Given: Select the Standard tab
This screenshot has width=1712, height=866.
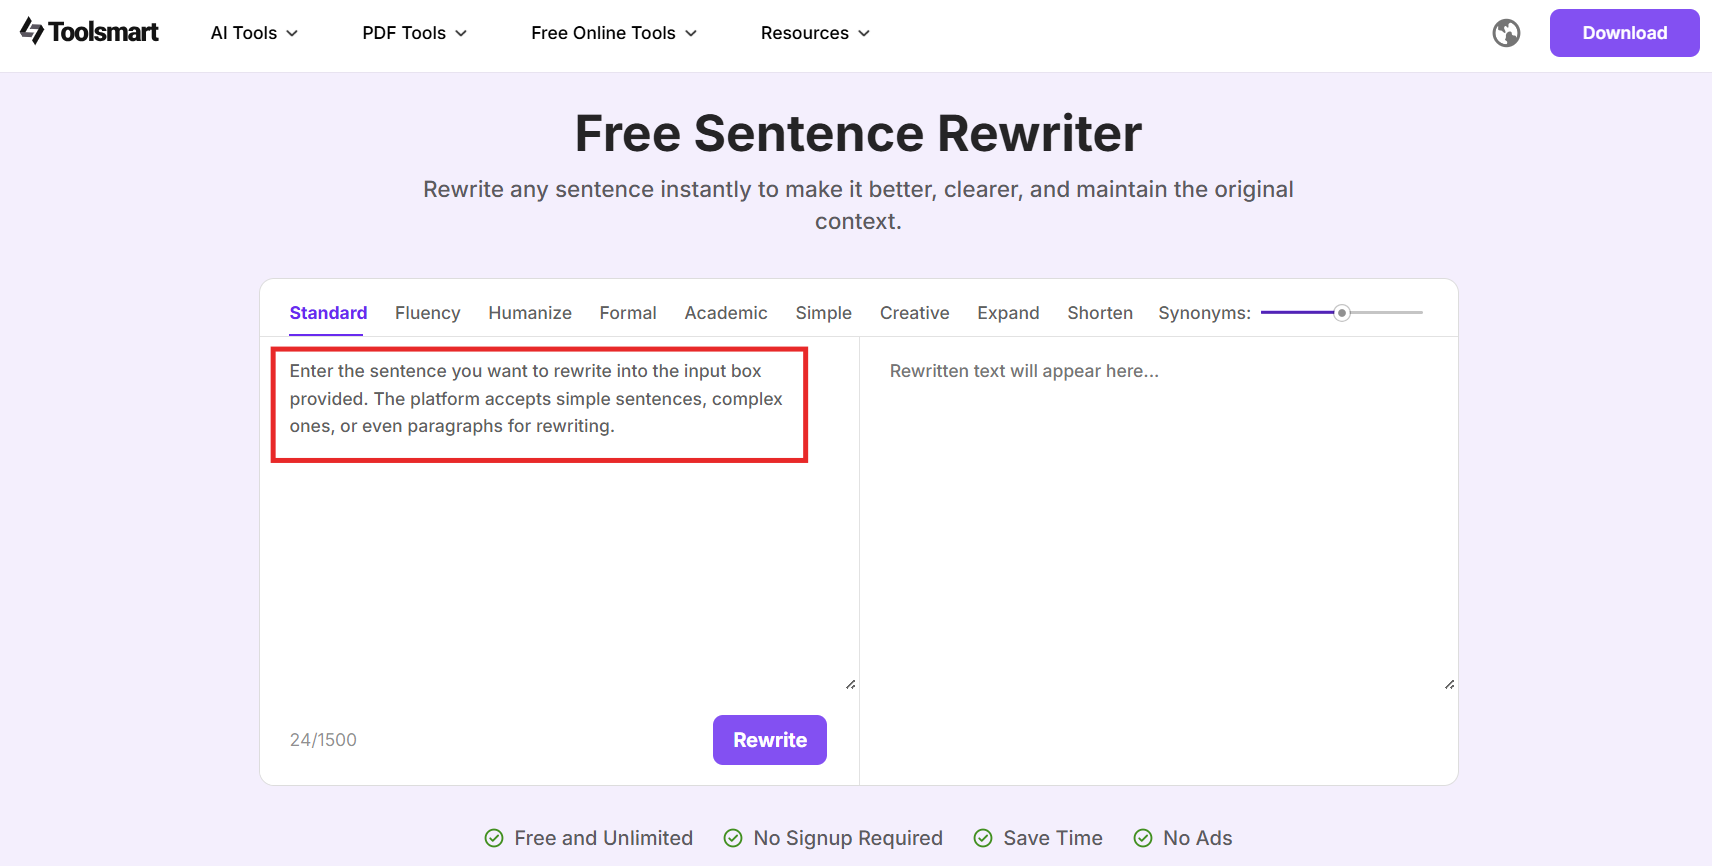Looking at the screenshot, I should tap(328, 313).
